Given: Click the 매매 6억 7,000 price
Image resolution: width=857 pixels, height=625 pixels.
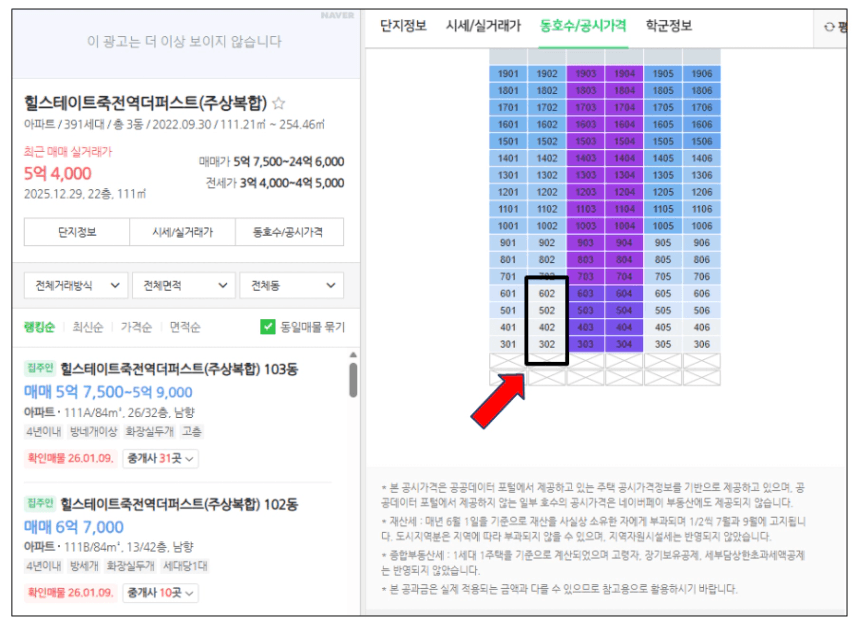Looking at the screenshot, I should [74, 527].
